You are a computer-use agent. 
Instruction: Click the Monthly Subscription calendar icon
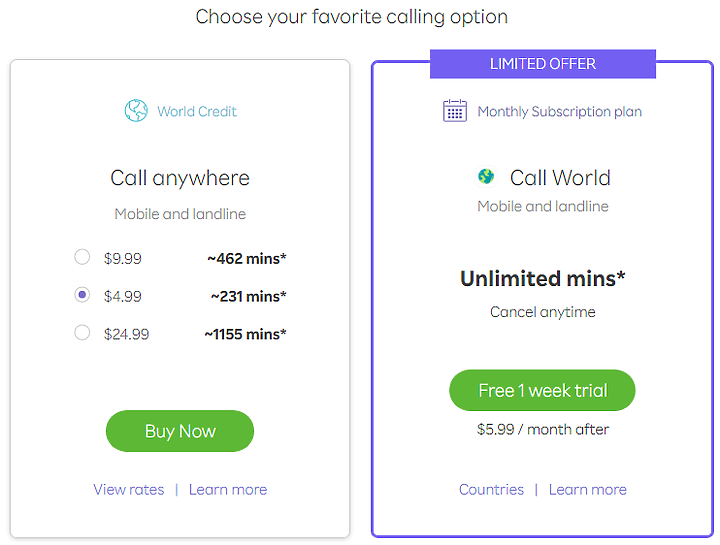coord(455,111)
